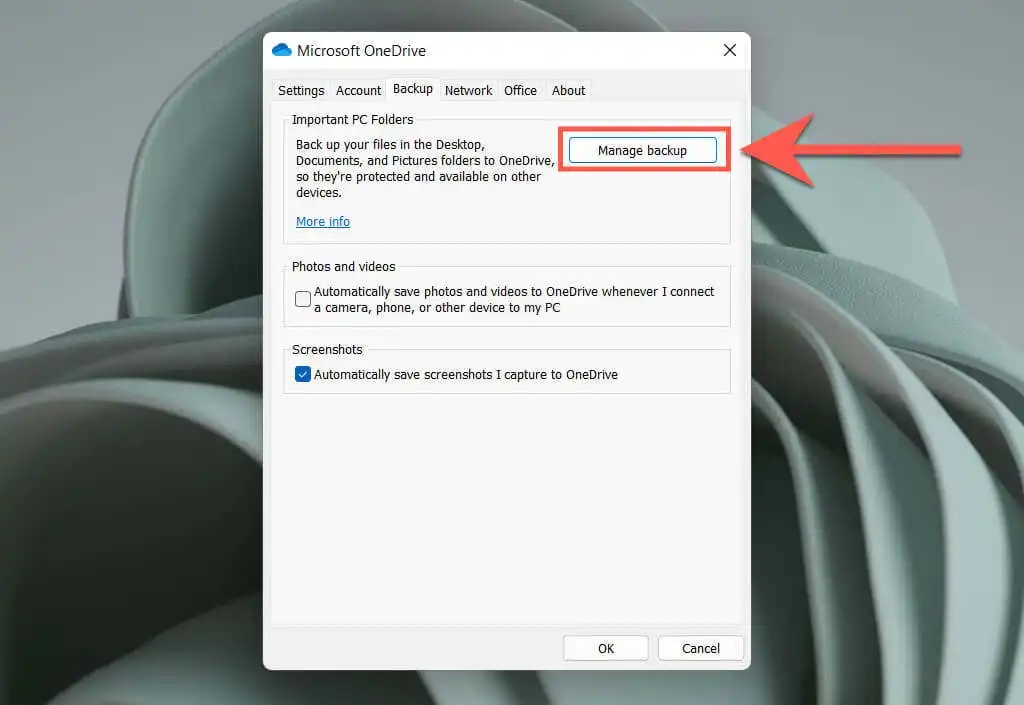1024x705 pixels.
Task: Open the More info link
Action: point(323,221)
